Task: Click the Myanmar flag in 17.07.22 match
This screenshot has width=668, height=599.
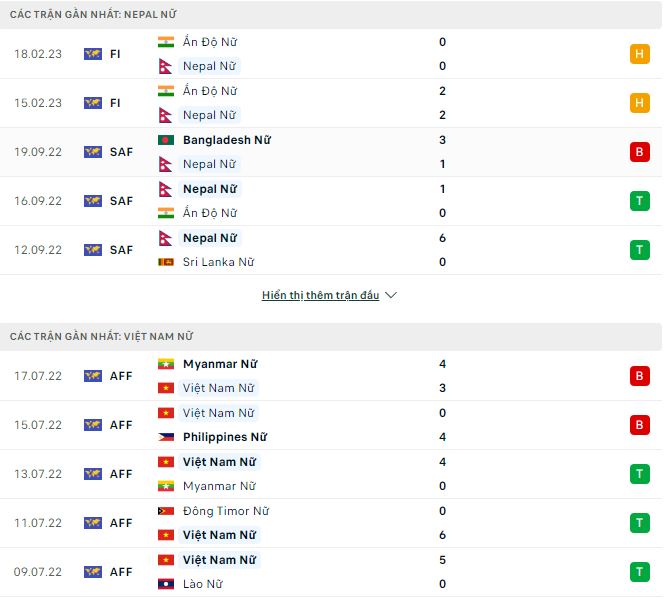Action: coord(166,364)
